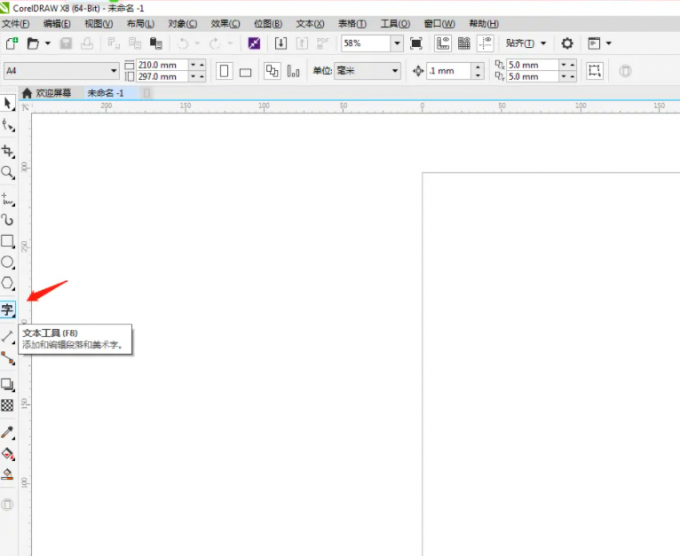
Task: Choose the Rectangle tool
Action: [x=8, y=241]
